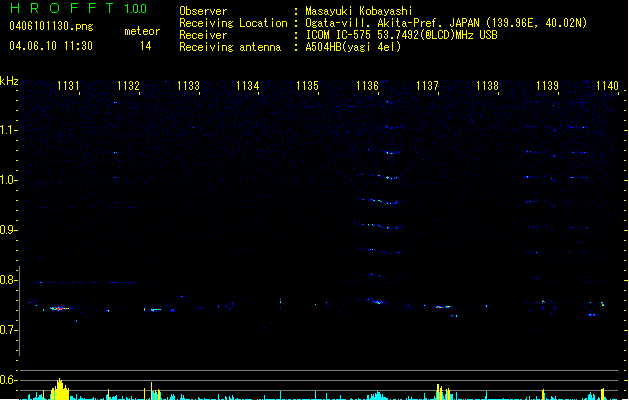Click the 0.7 kHz frequency label

point(8,330)
